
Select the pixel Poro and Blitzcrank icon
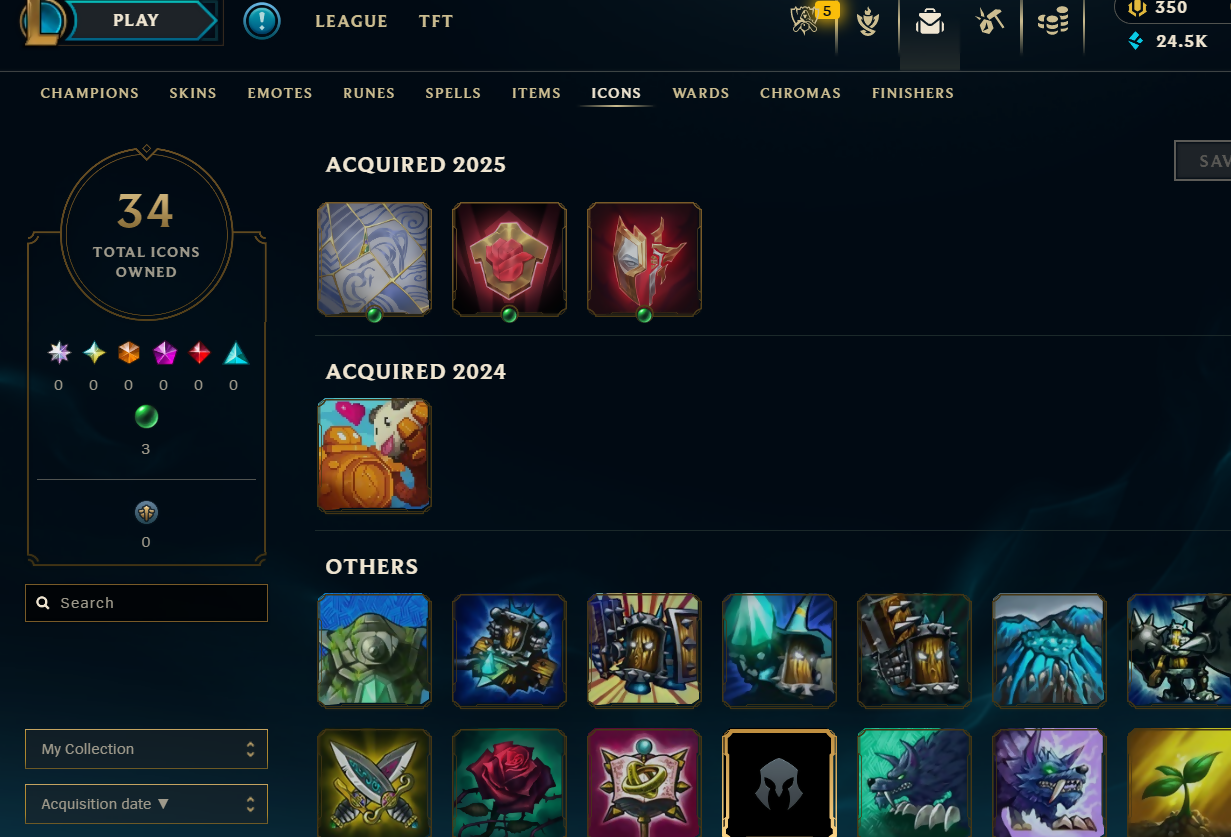pyautogui.click(x=374, y=455)
